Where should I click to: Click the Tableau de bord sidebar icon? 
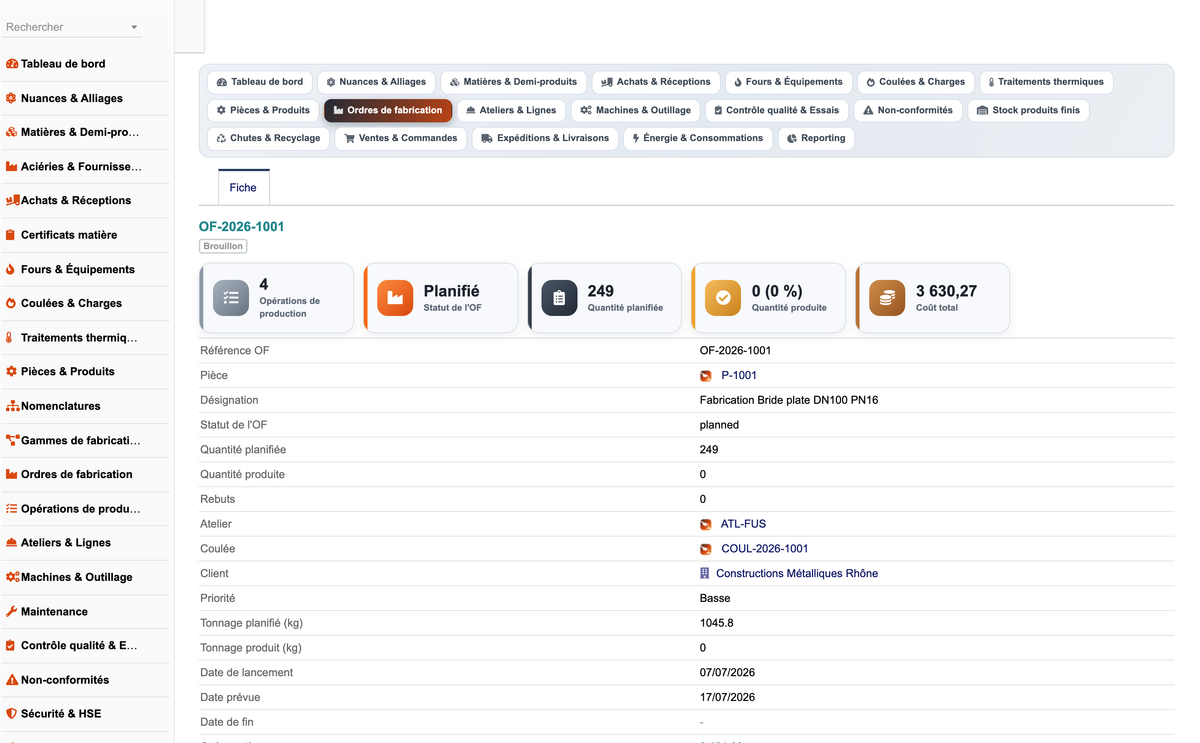pyautogui.click(x=12, y=64)
